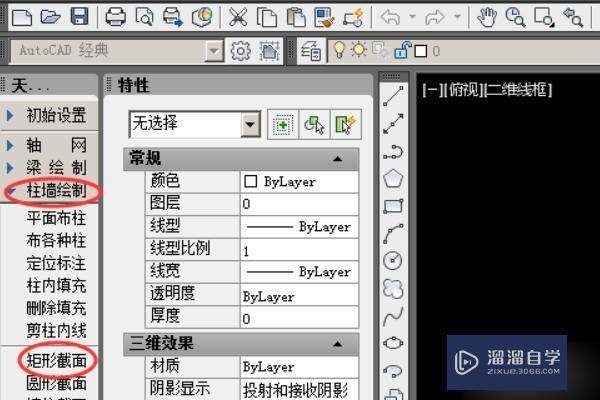Select the Zoom Window icon
The width and height of the screenshot is (600, 400).
[x=544, y=17]
